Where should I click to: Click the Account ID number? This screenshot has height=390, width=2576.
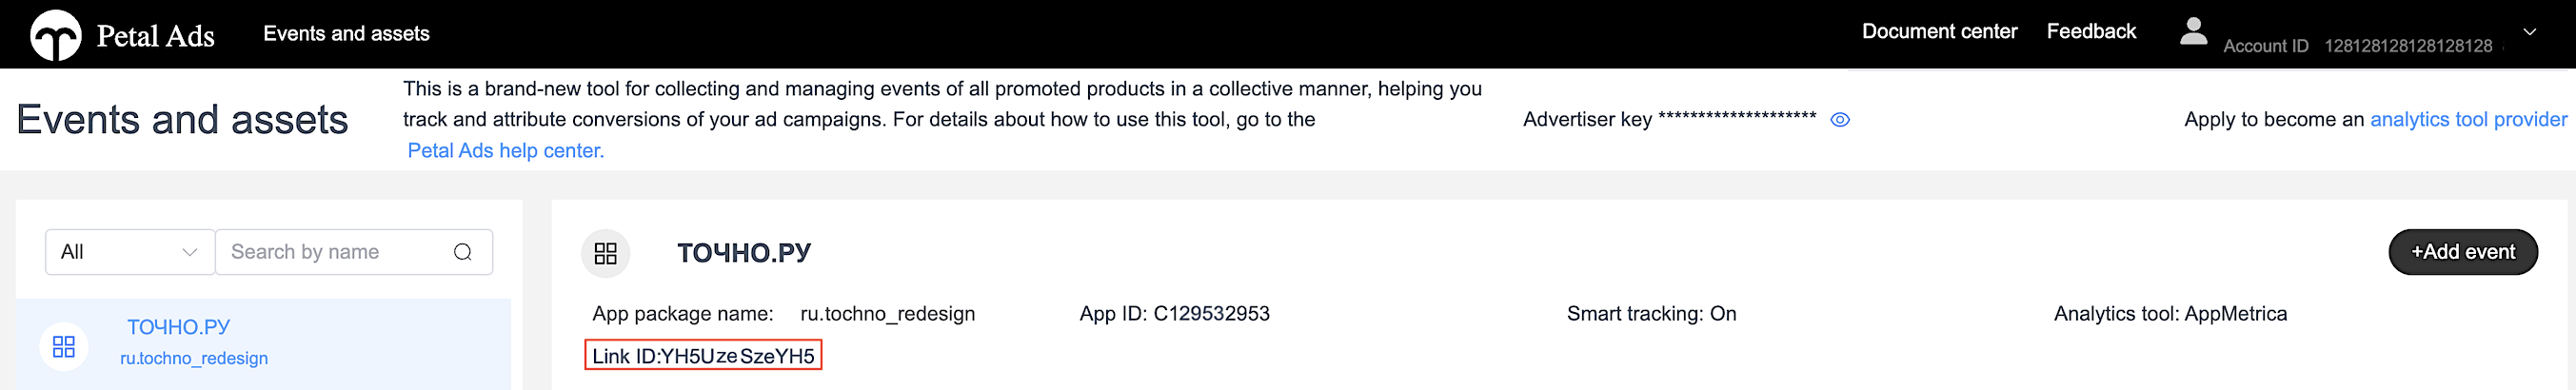point(2407,46)
